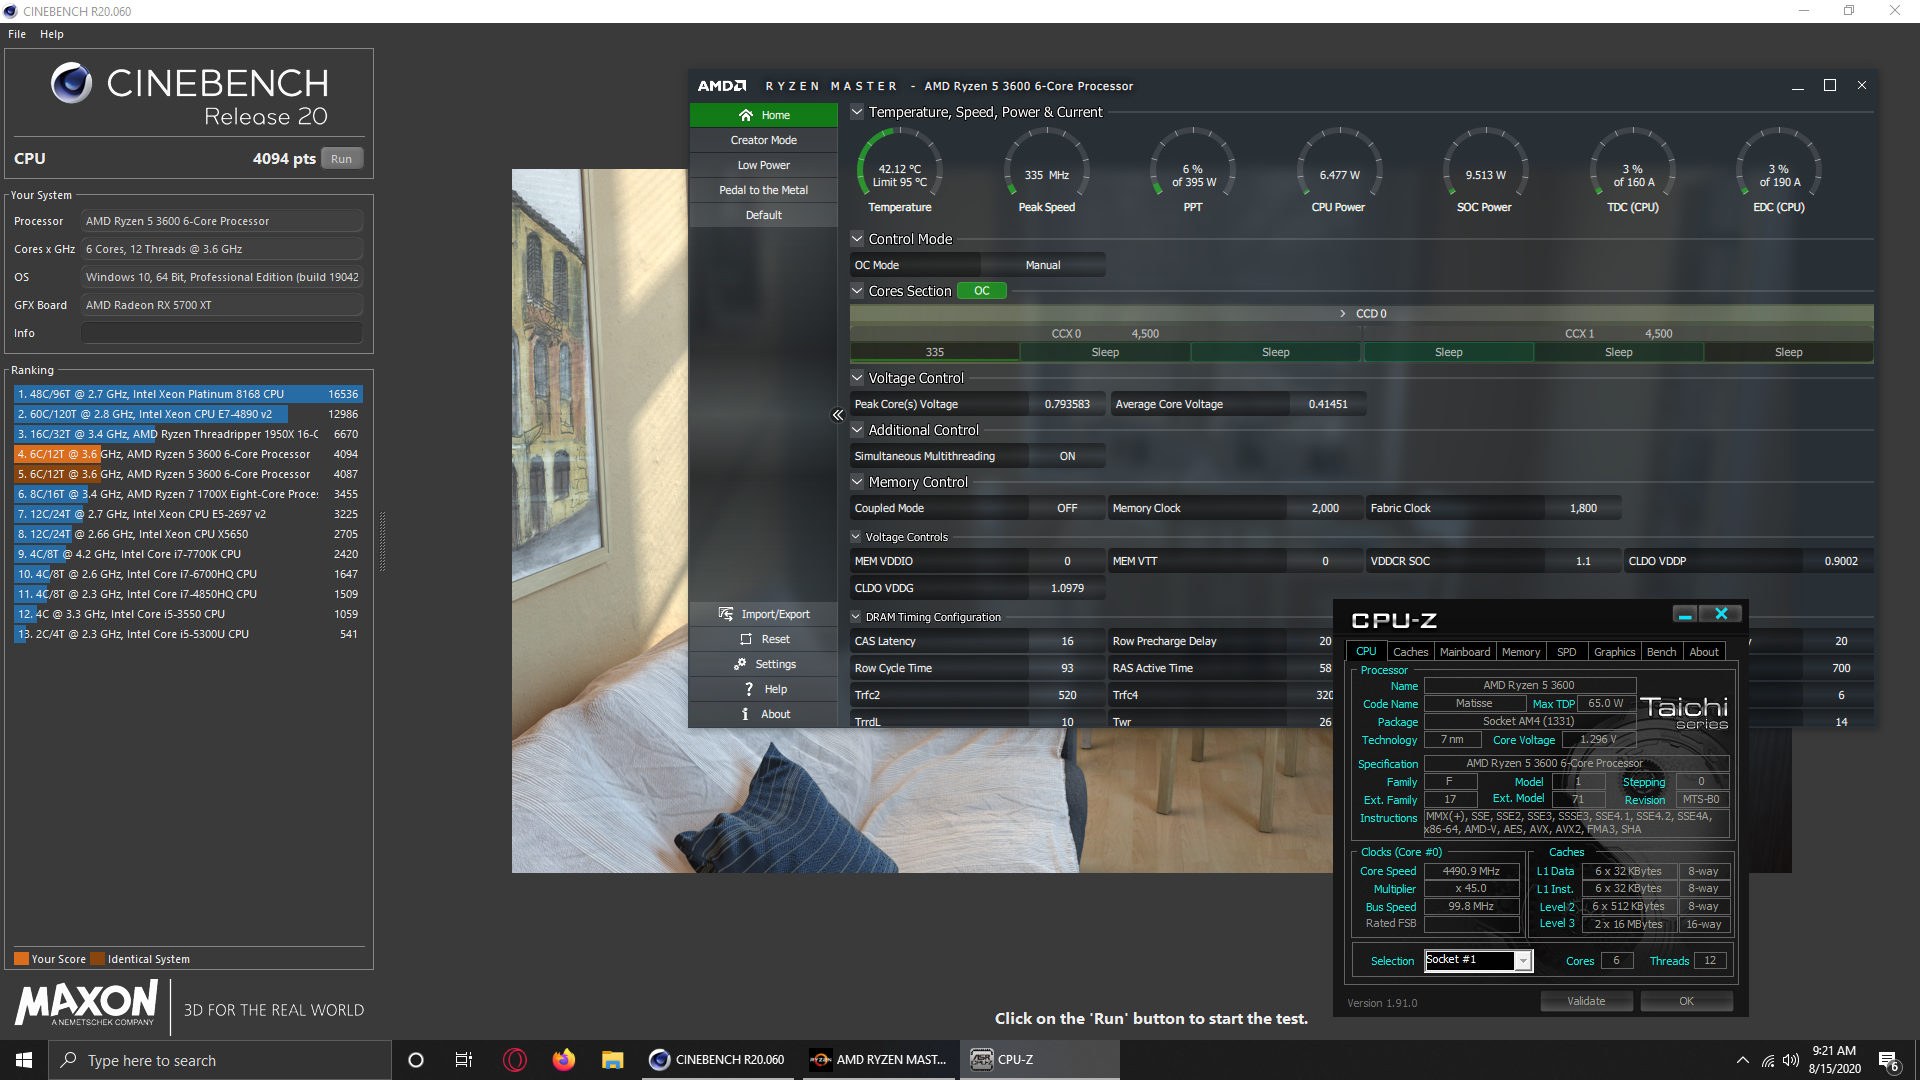1920x1080 pixels.
Task: Click the Help question mark icon
Action: pos(749,689)
